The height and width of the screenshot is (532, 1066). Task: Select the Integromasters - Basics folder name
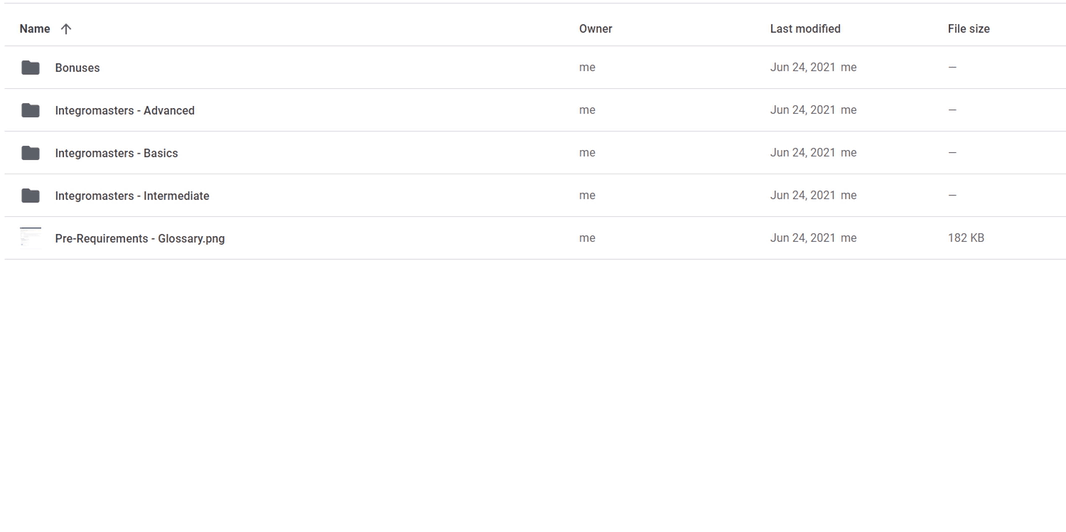[116, 154]
